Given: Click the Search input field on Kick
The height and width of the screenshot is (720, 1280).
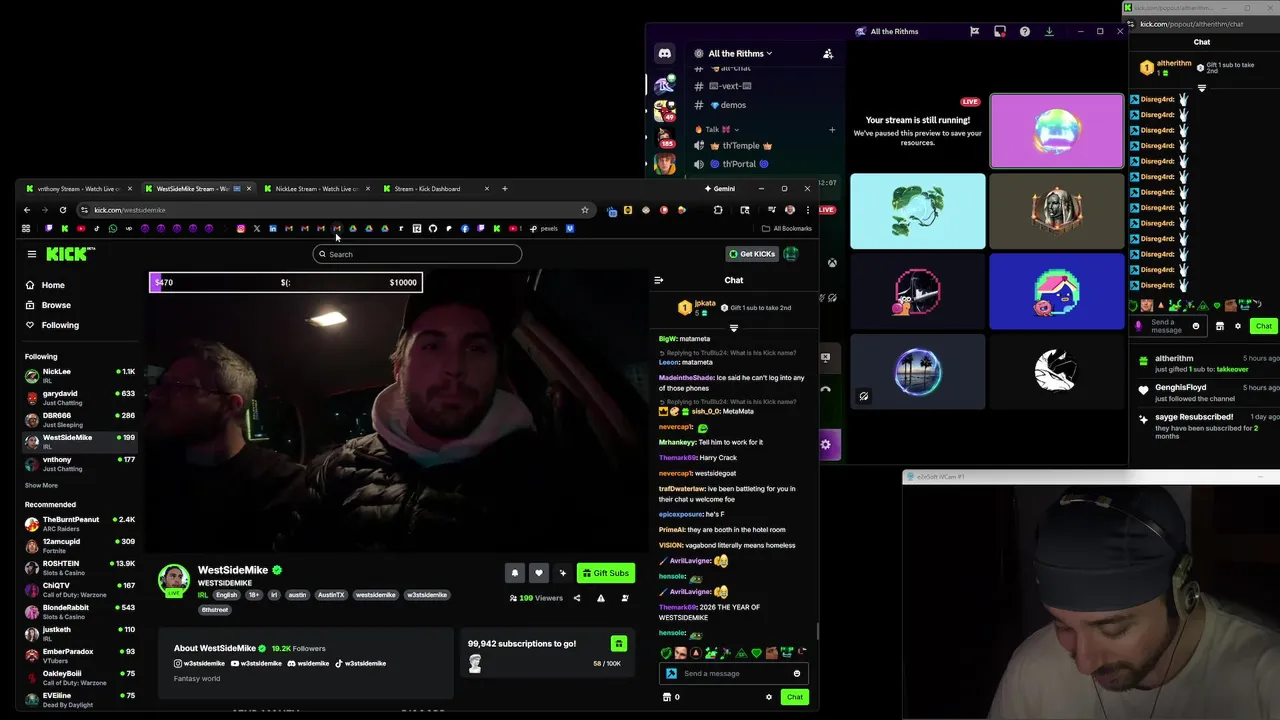Looking at the screenshot, I should 417,254.
